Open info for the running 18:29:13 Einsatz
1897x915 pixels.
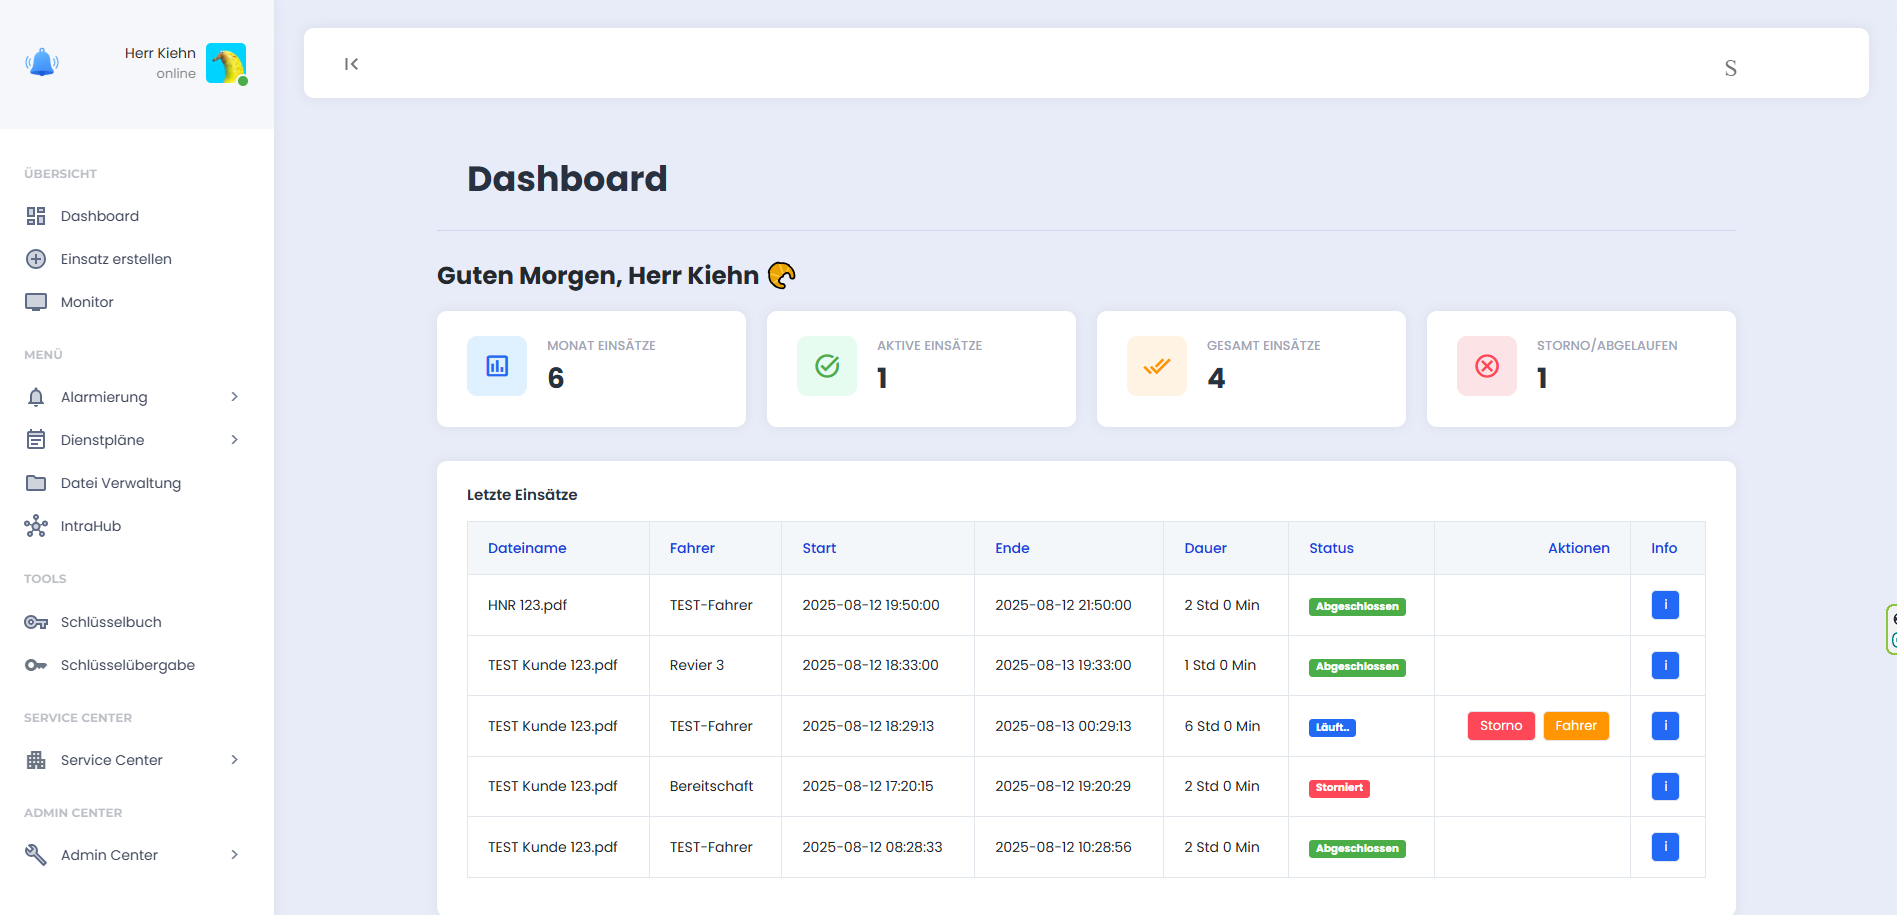tap(1665, 726)
